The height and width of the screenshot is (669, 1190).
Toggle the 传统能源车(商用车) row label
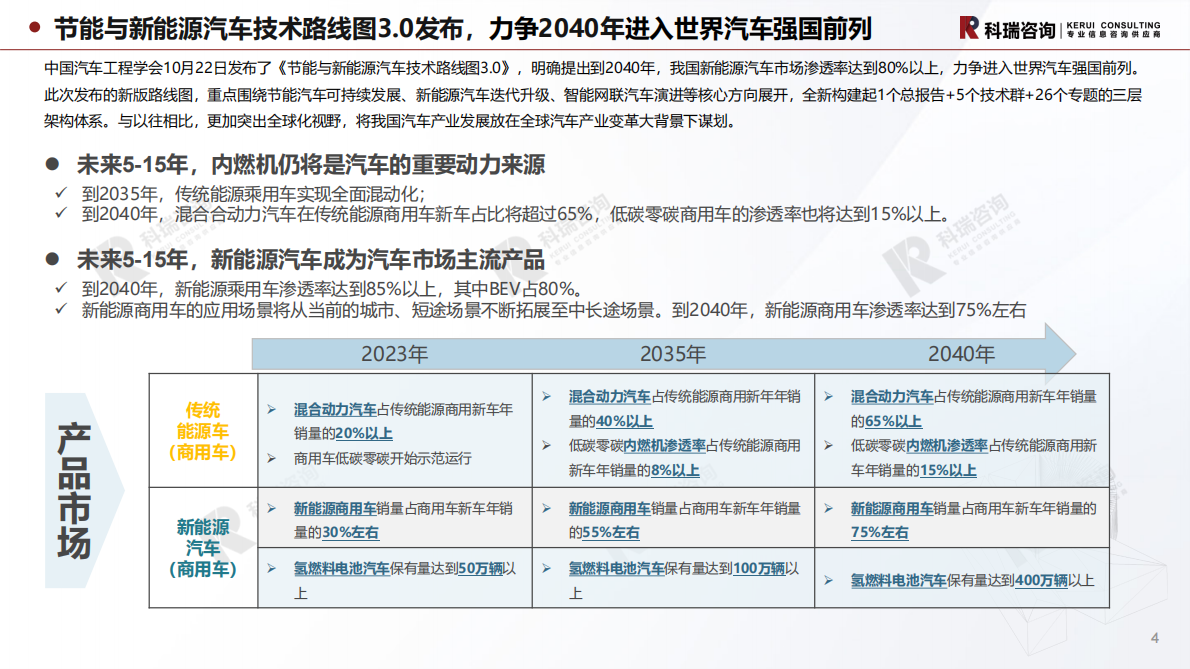coord(204,428)
